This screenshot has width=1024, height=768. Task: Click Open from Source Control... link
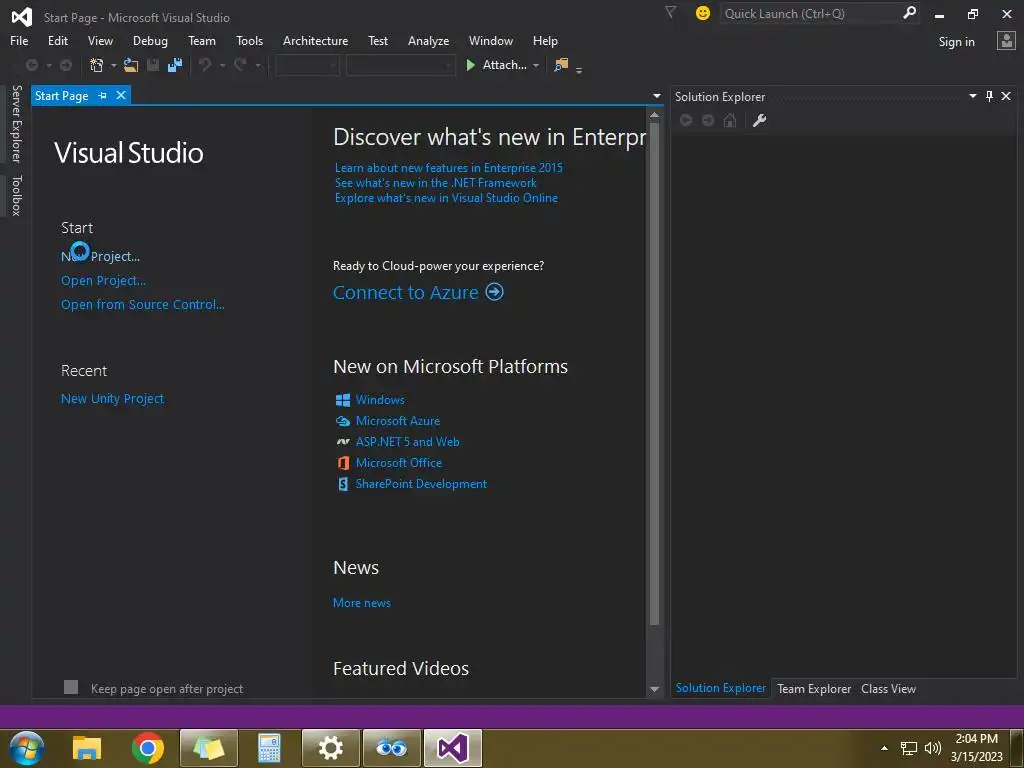(x=142, y=304)
